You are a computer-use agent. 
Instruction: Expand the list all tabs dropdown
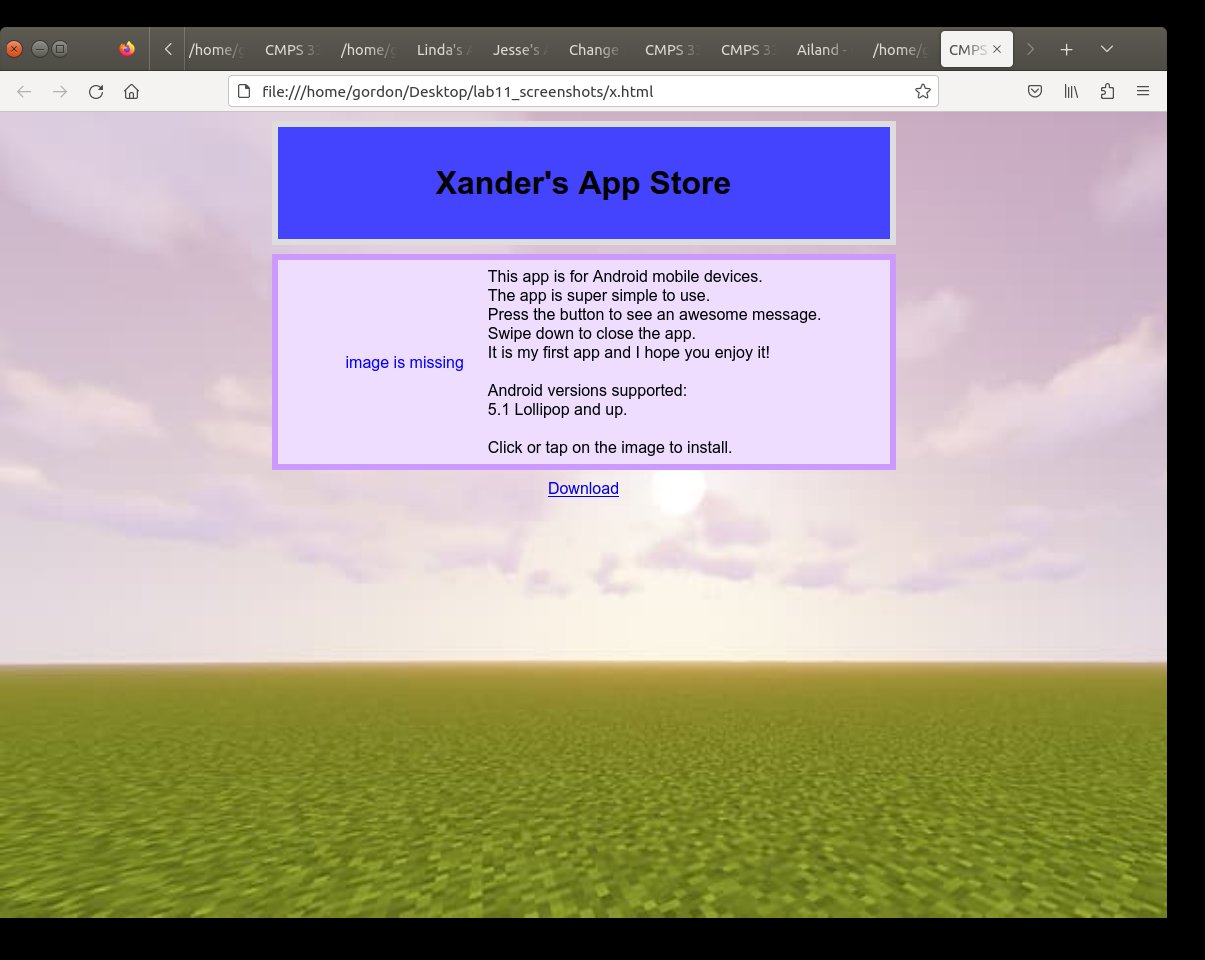click(1107, 49)
